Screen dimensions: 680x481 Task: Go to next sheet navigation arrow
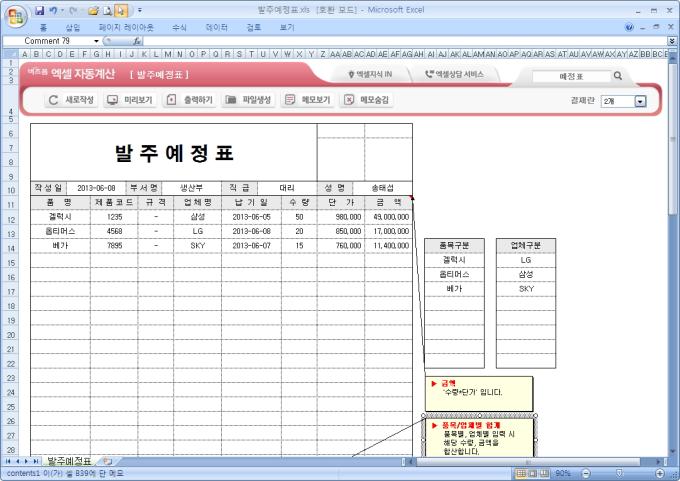pyautogui.click(x=26, y=461)
